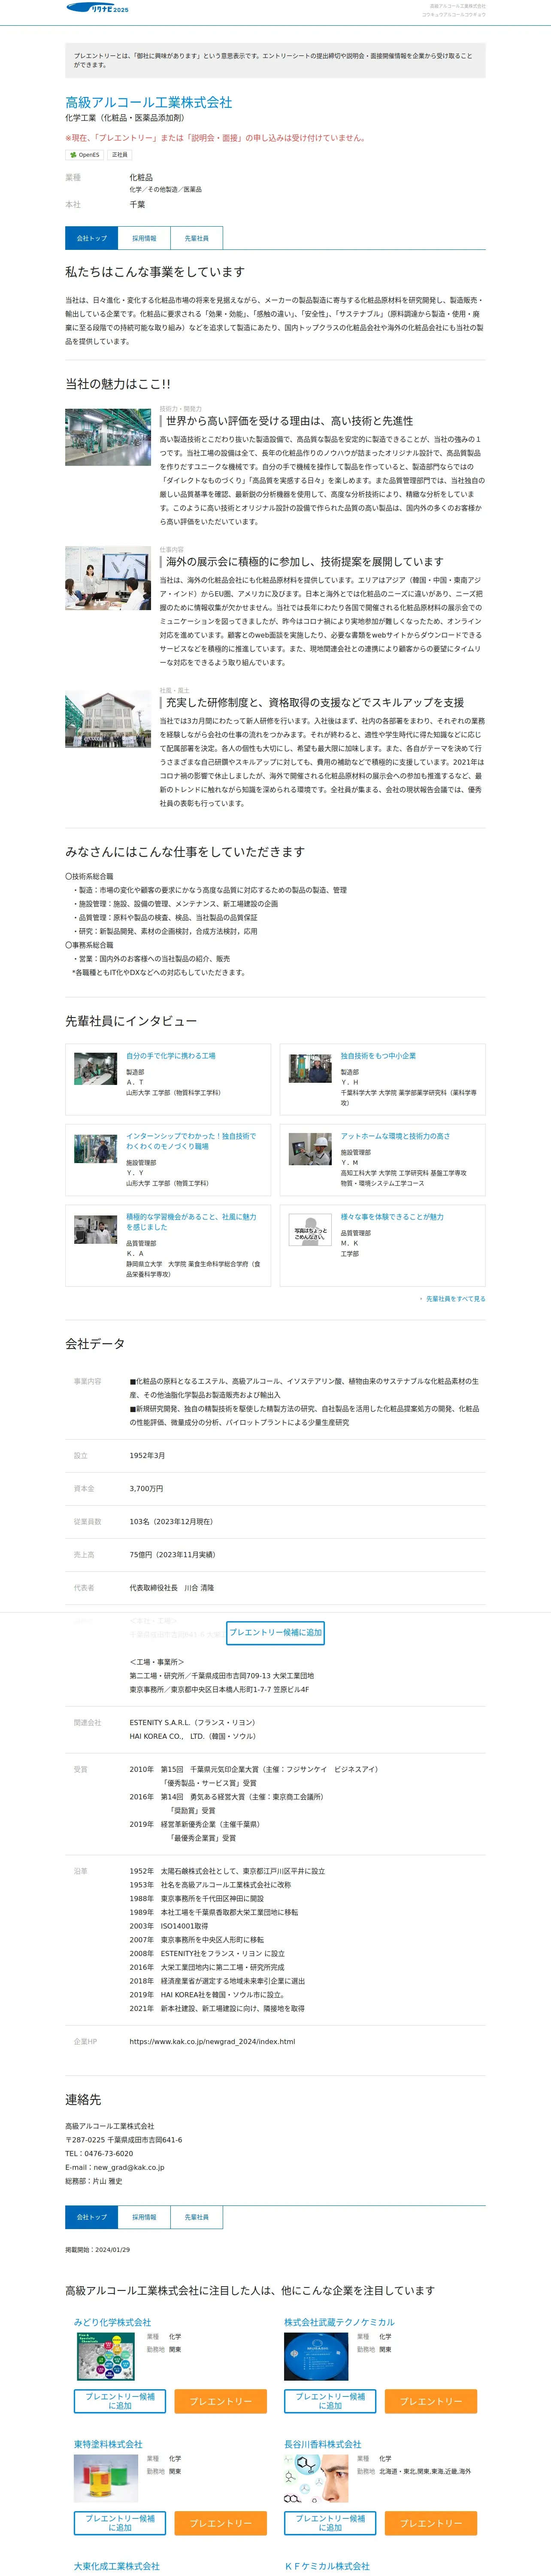Click photo of employee Y.H
The height and width of the screenshot is (2576, 551).
coord(310,1069)
